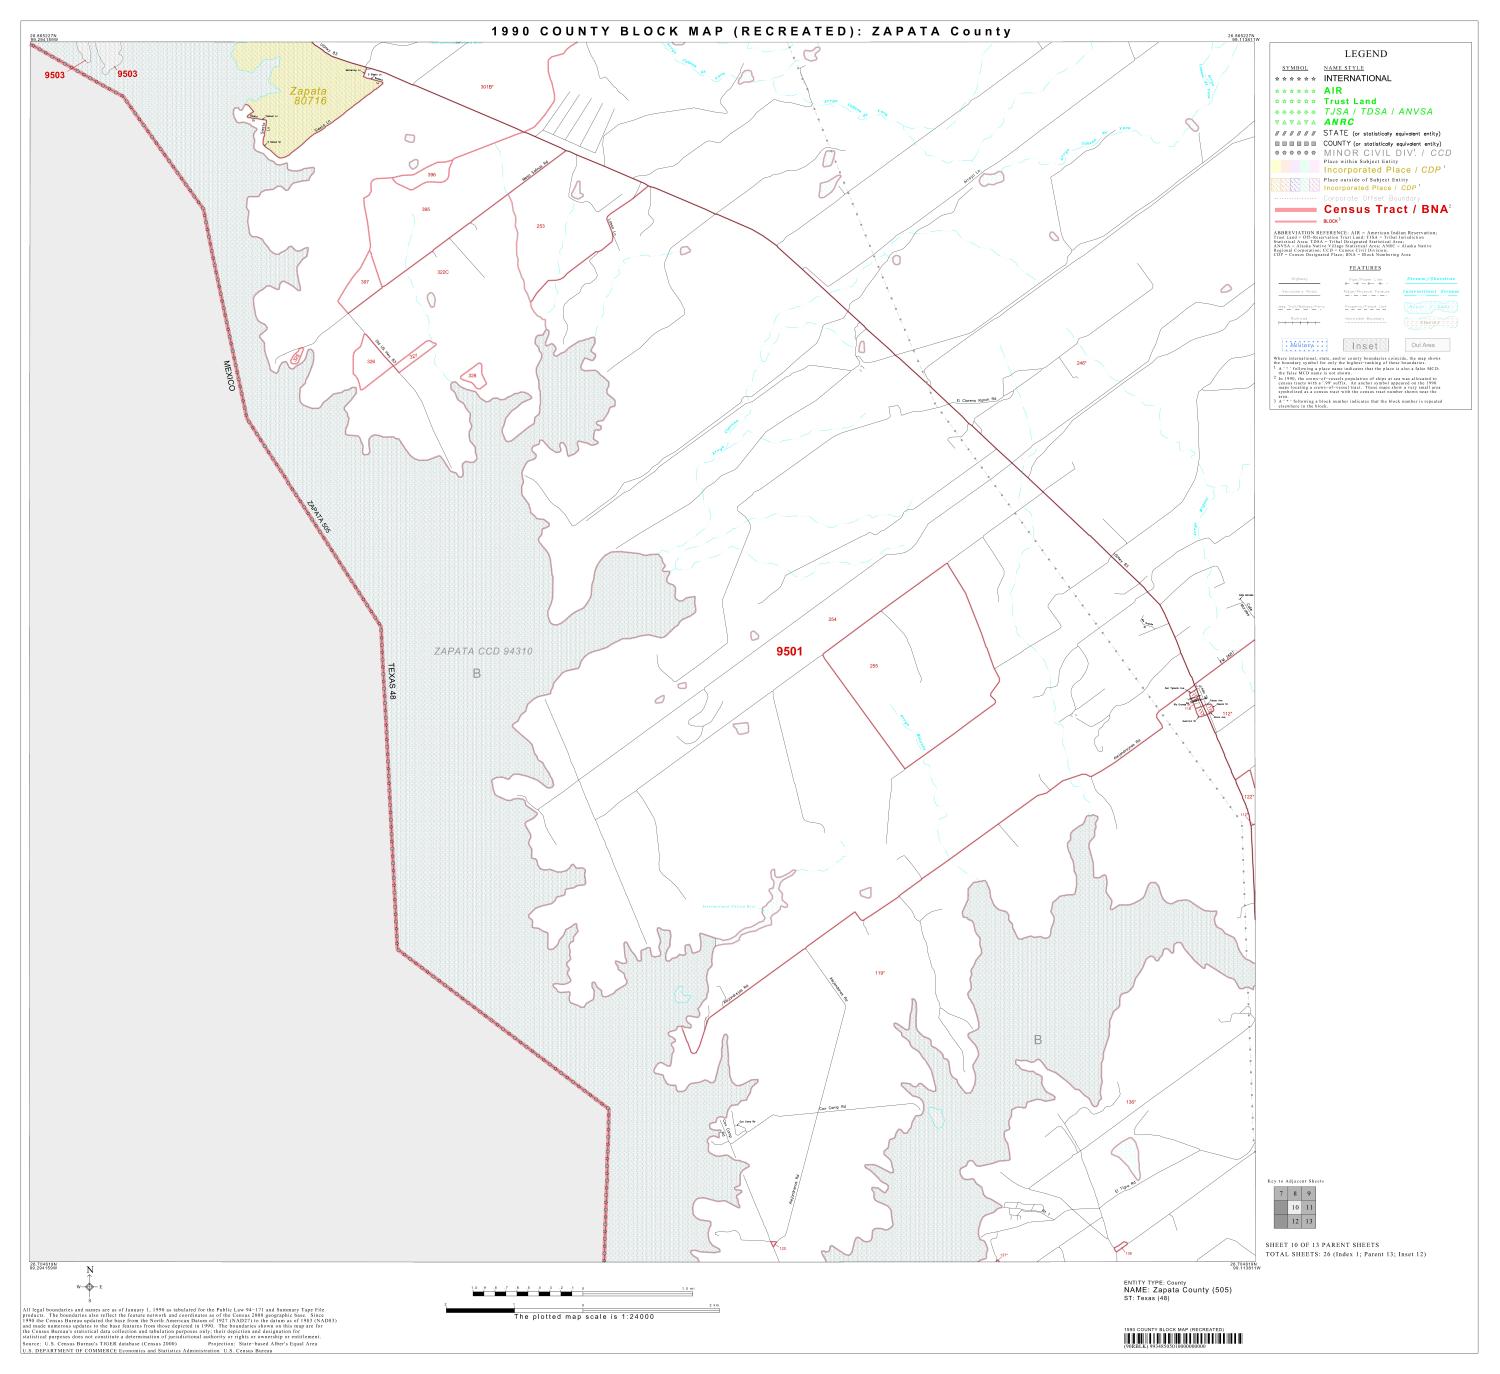Click block number '322C' on the map
1500x1374 pixels.
[x=443, y=271]
